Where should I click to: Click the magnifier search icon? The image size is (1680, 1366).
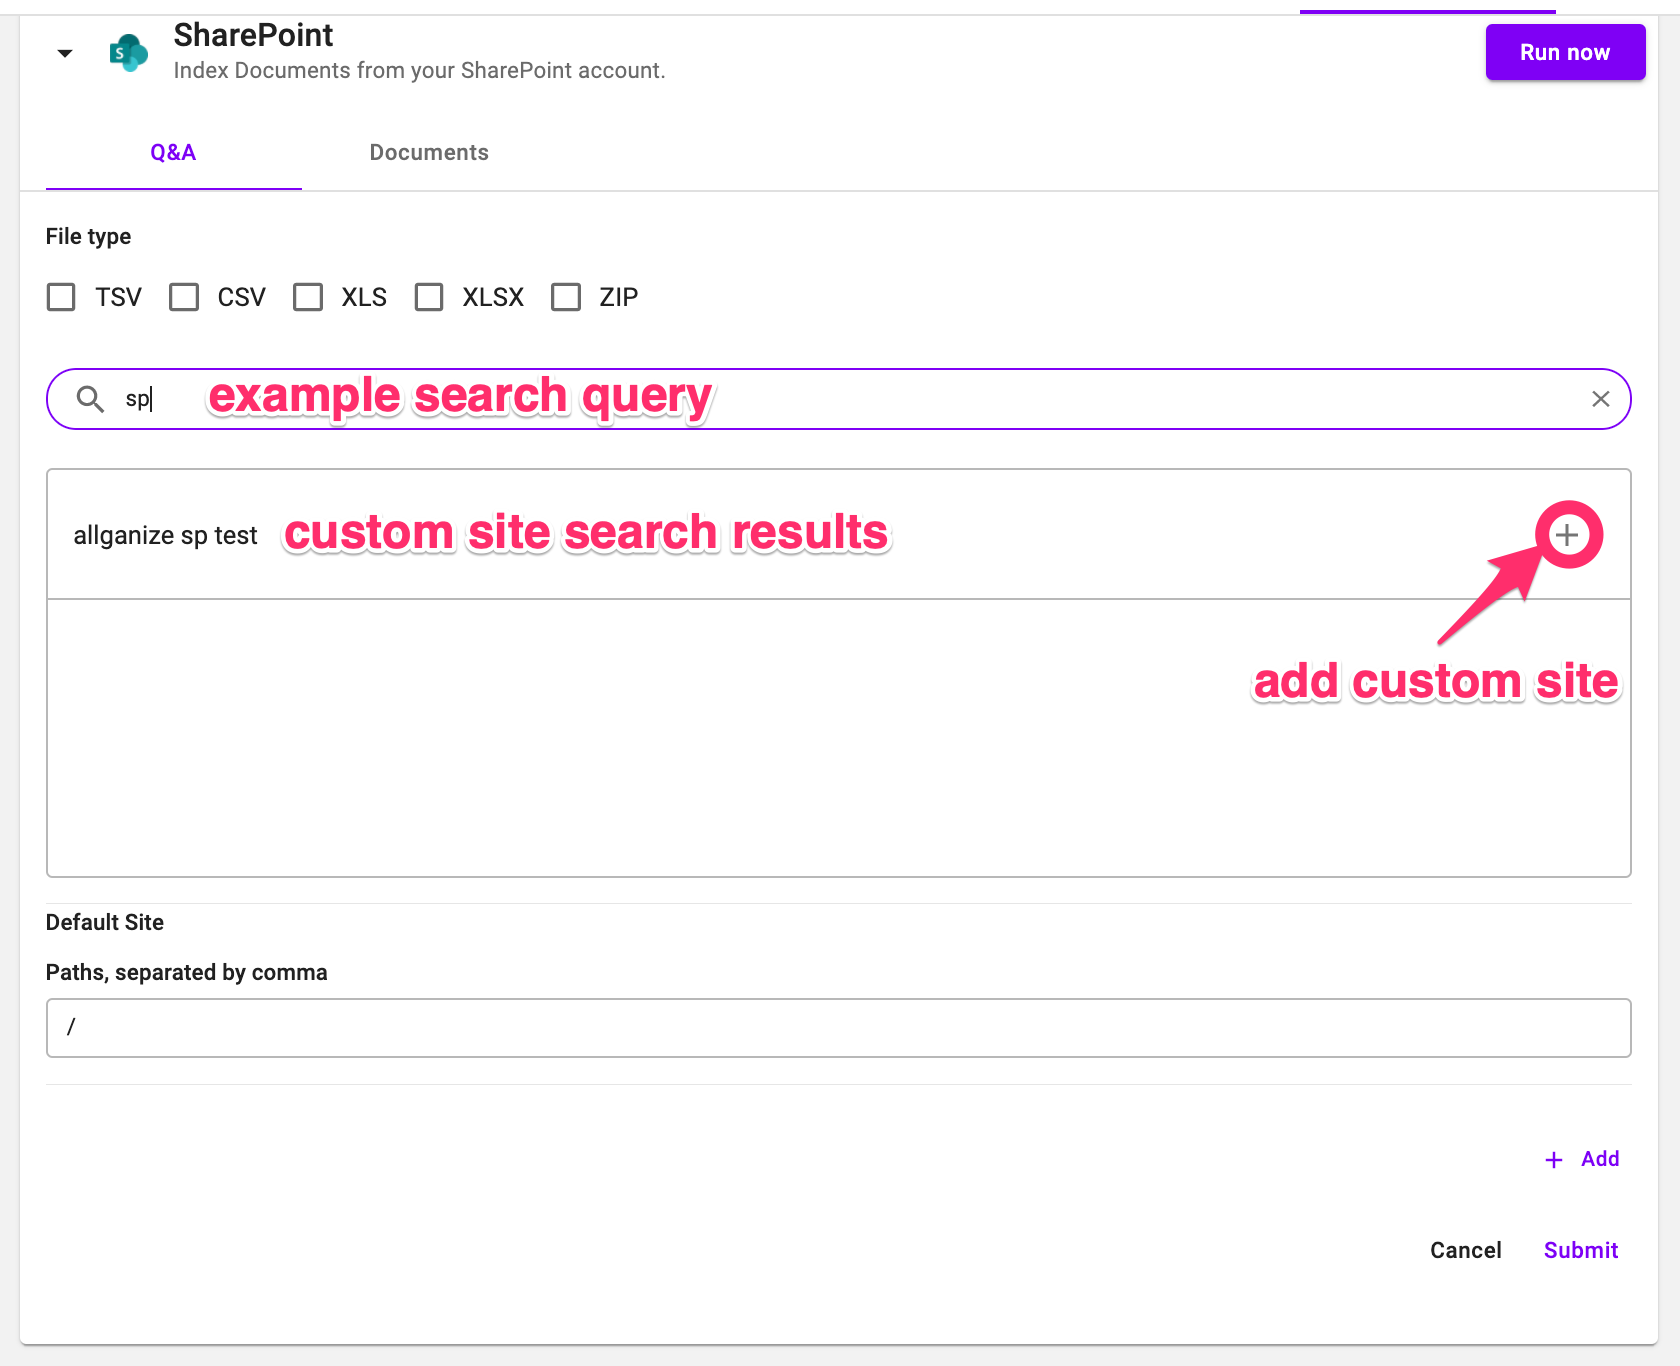(x=90, y=399)
